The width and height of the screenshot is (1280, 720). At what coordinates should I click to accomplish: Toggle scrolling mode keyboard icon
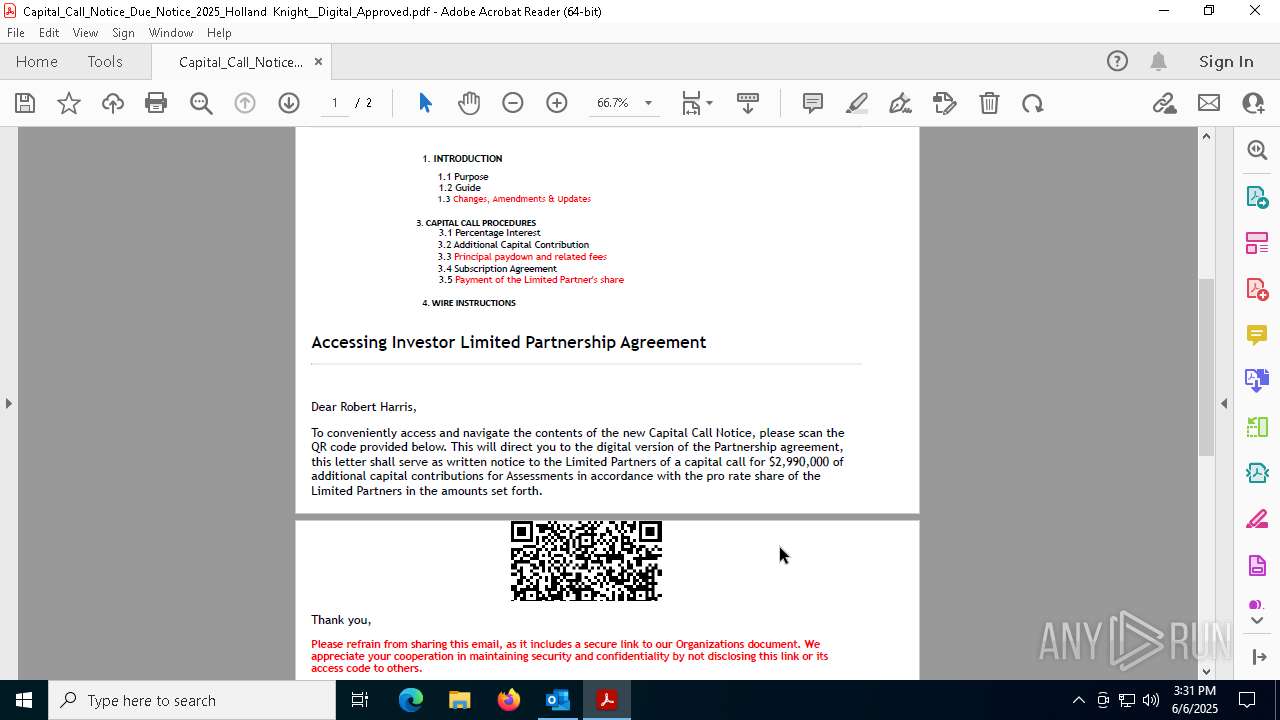click(x=748, y=103)
